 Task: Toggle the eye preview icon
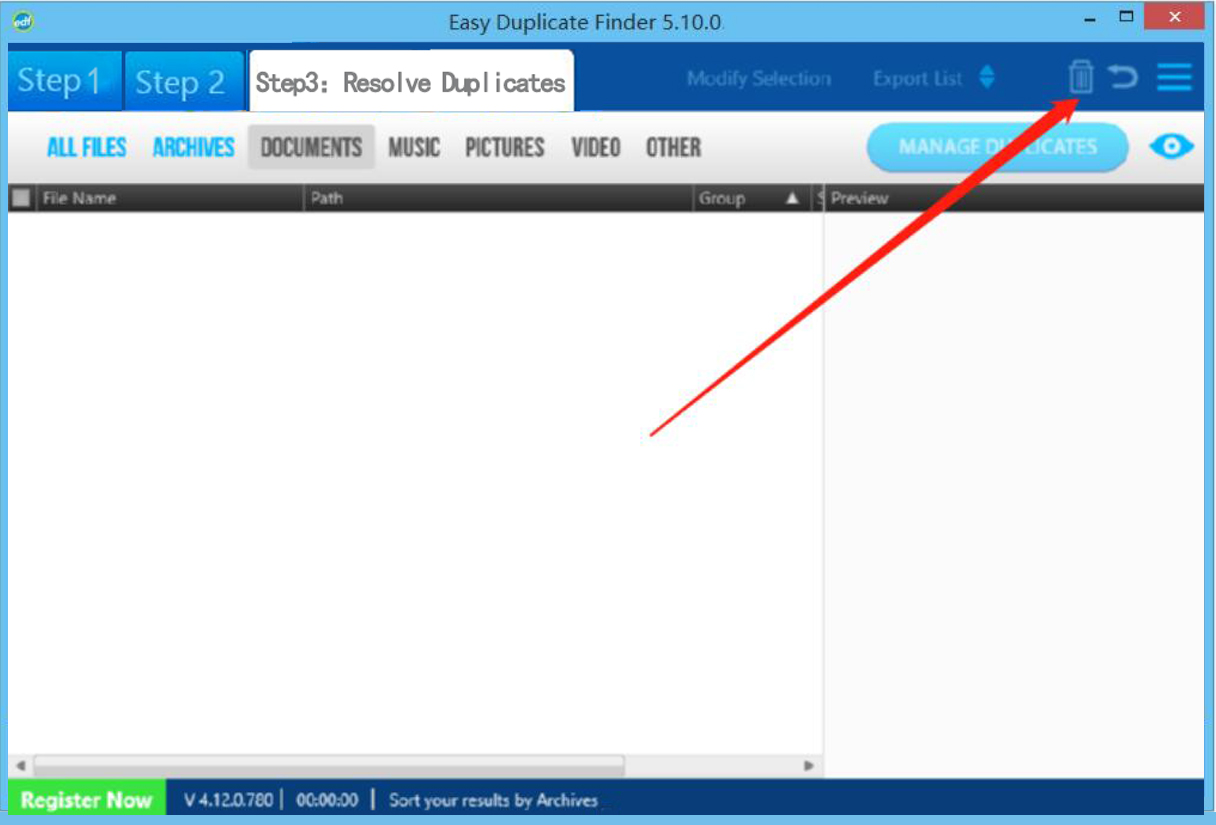click(1171, 147)
